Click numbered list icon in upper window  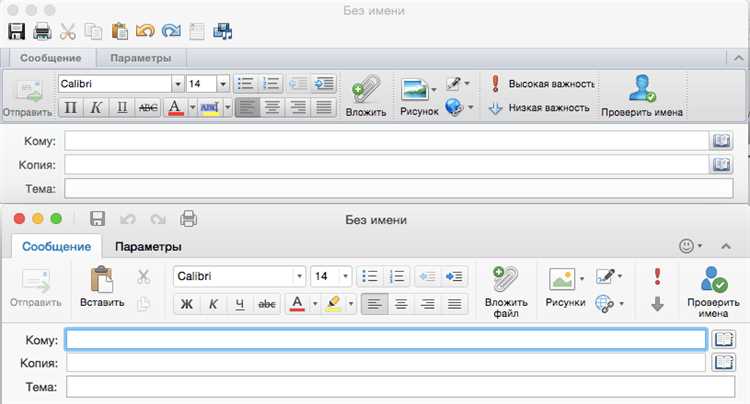[271, 84]
